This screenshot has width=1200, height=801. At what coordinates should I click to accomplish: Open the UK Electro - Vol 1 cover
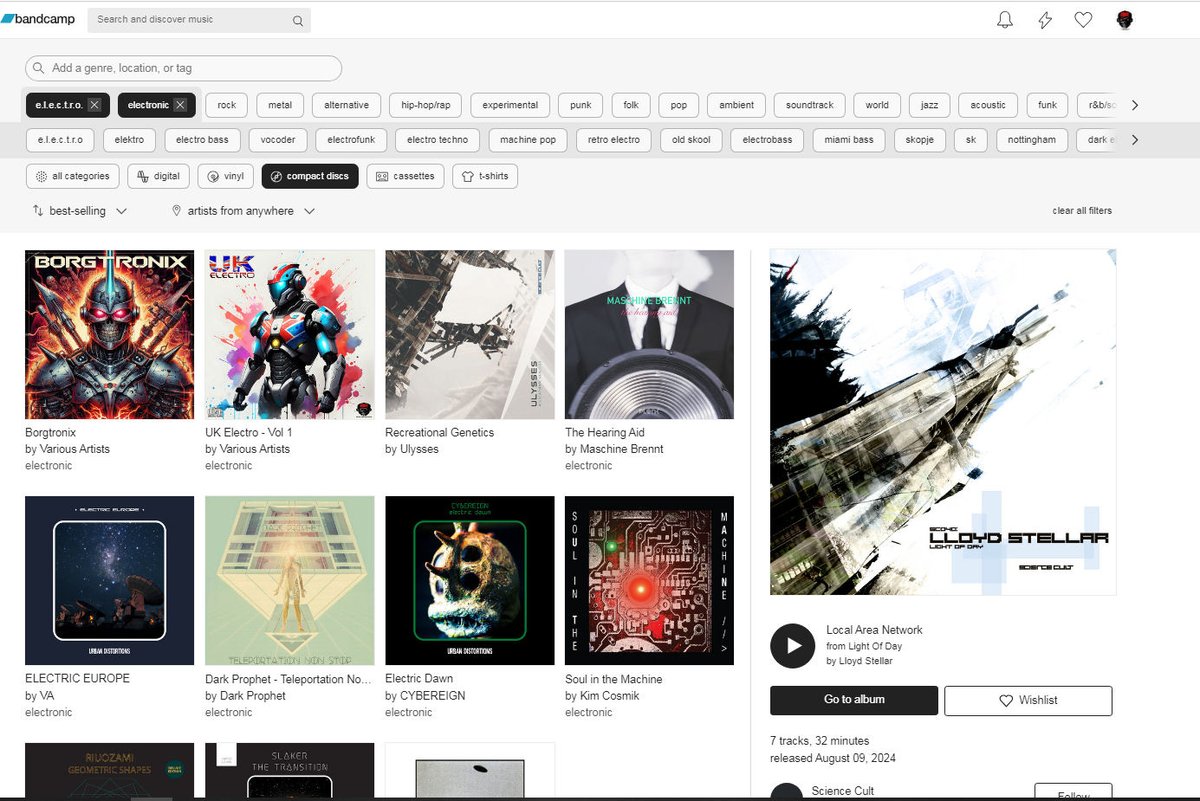coord(290,334)
